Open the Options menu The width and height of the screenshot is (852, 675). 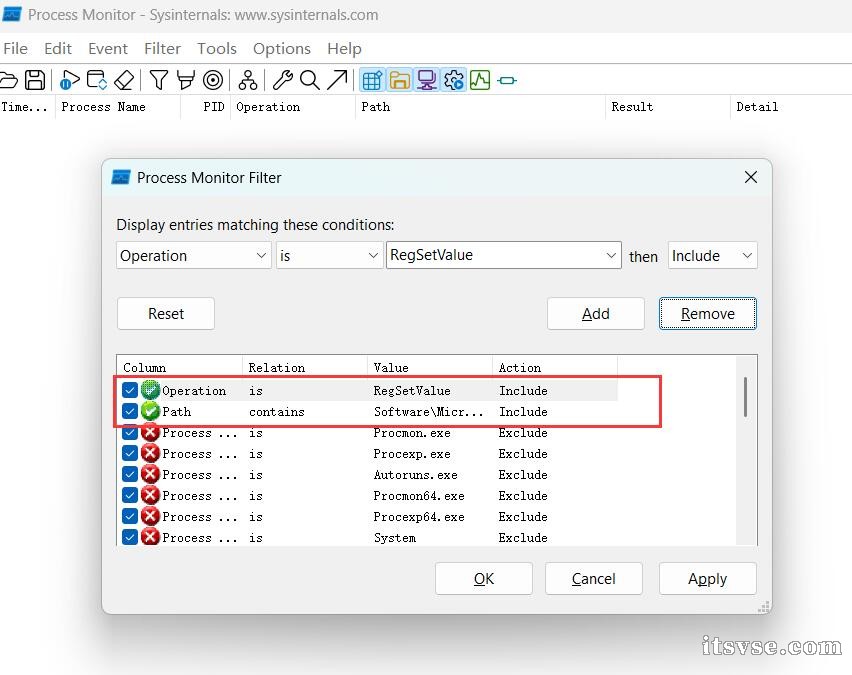pyautogui.click(x=281, y=48)
